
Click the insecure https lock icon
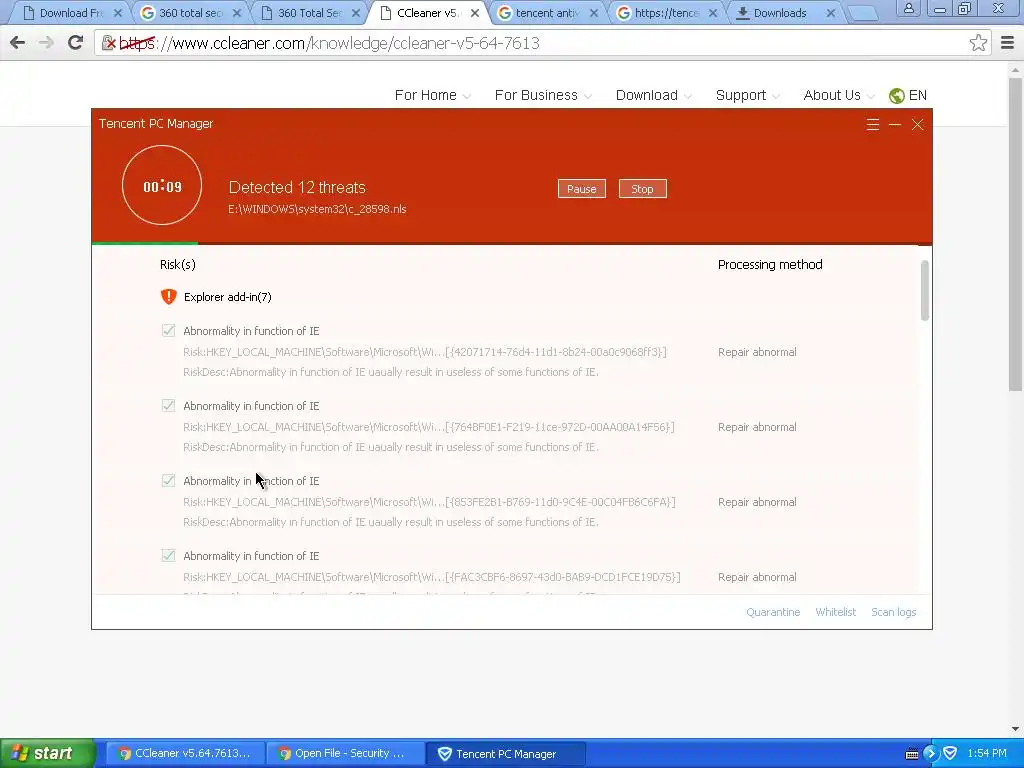[109, 43]
